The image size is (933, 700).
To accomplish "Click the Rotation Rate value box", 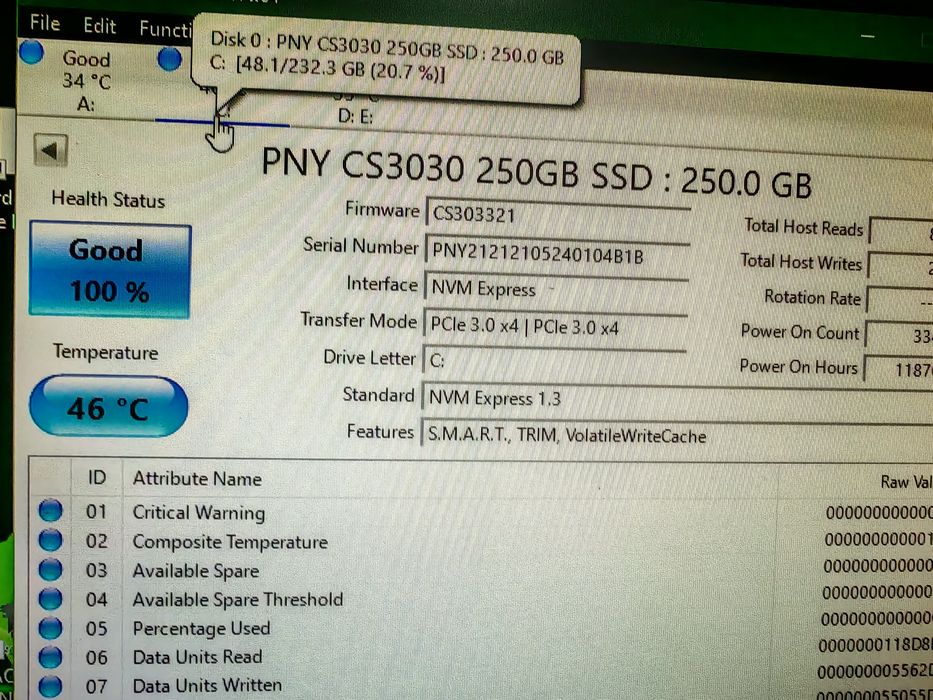I will click(900, 301).
